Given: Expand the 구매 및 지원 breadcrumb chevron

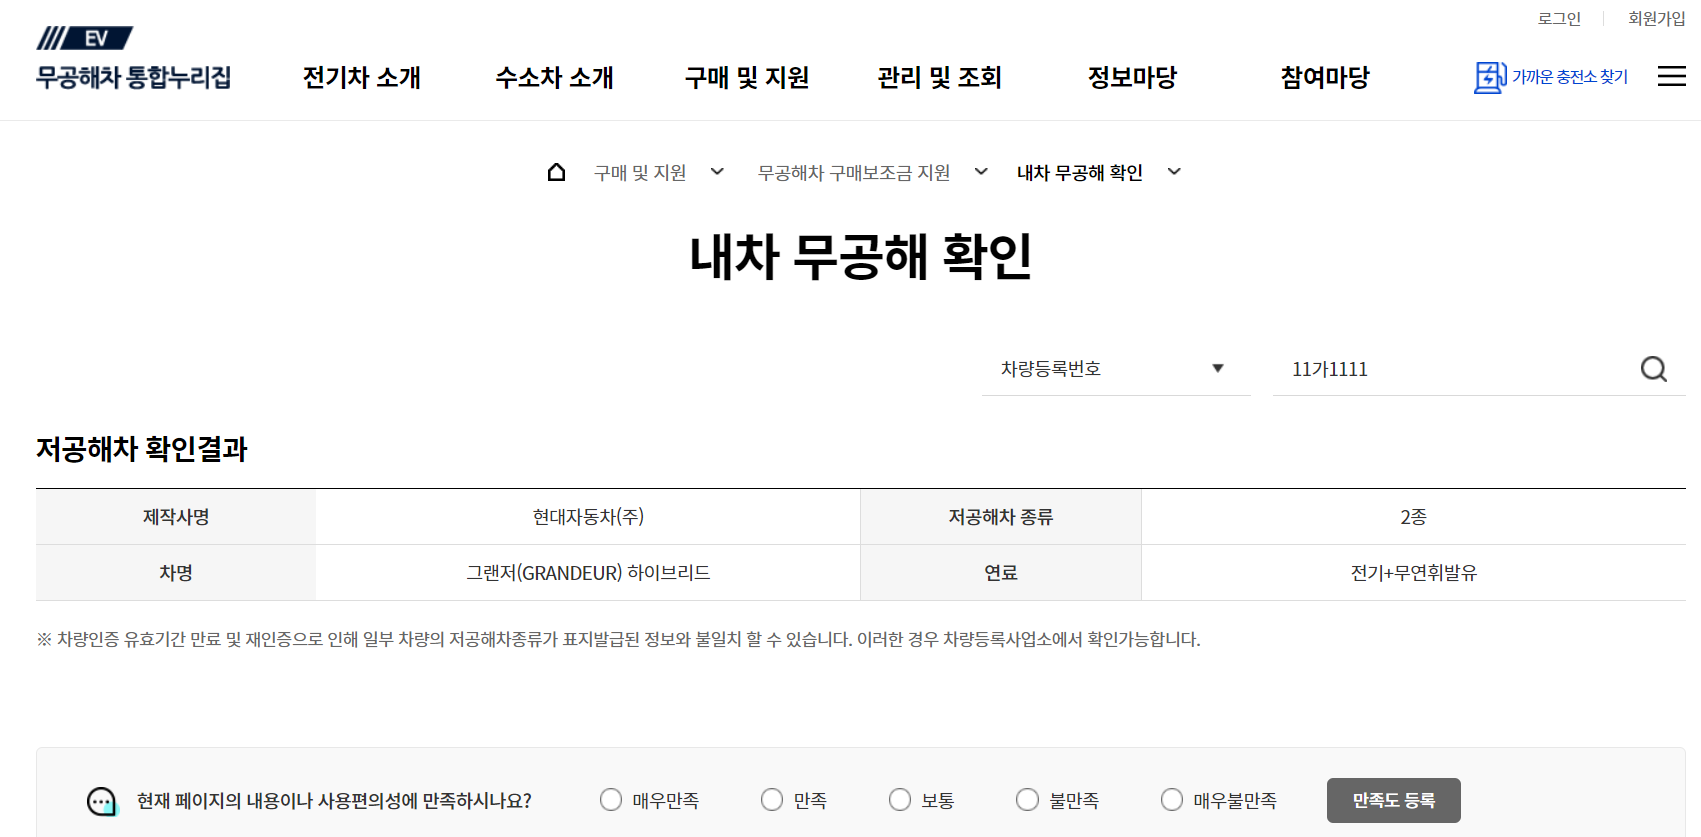Looking at the screenshot, I should (x=717, y=172).
